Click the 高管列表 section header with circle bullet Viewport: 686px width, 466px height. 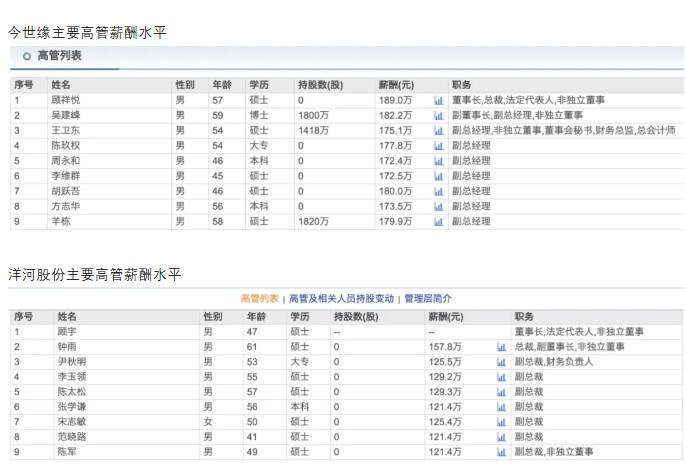point(58,56)
